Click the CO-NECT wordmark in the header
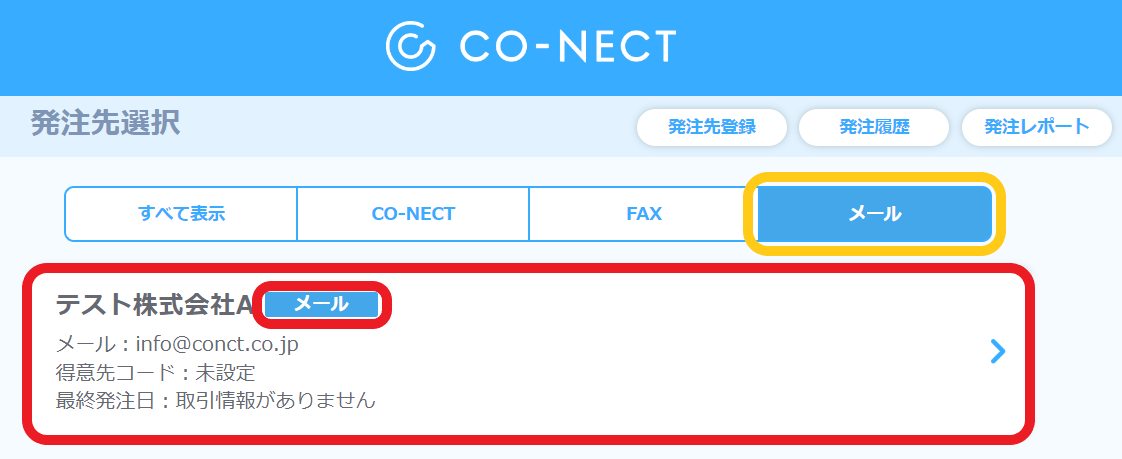Viewport: 1122px width, 459px height. [x=568, y=46]
